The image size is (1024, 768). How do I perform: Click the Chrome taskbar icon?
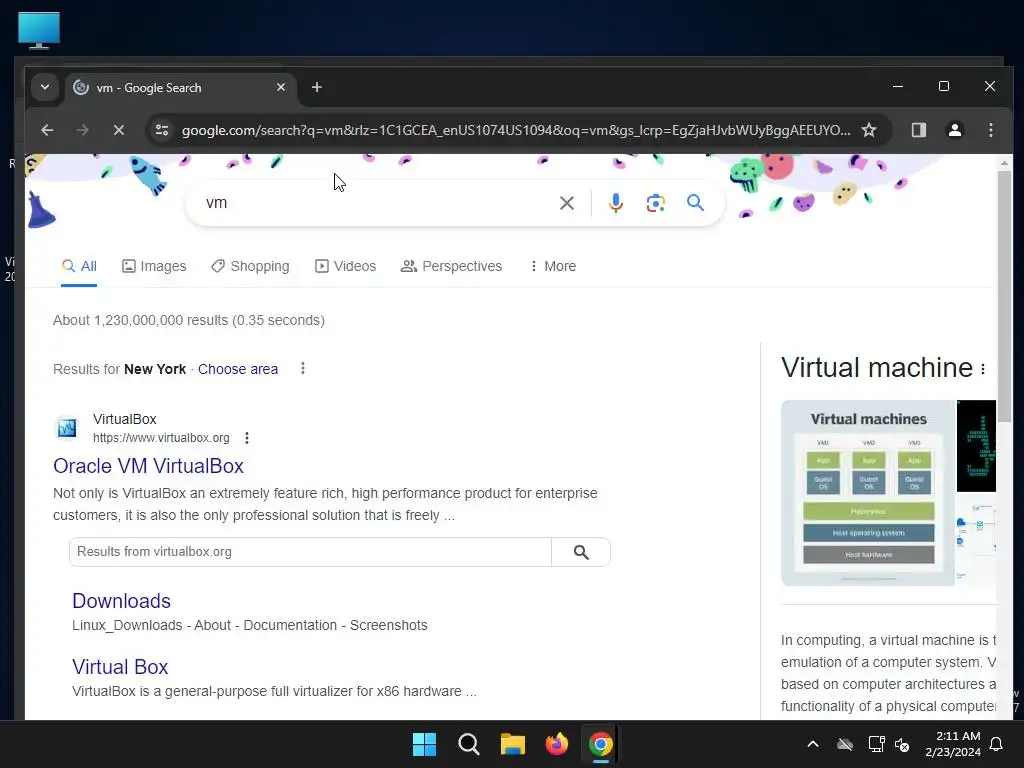(x=600, y=744)
